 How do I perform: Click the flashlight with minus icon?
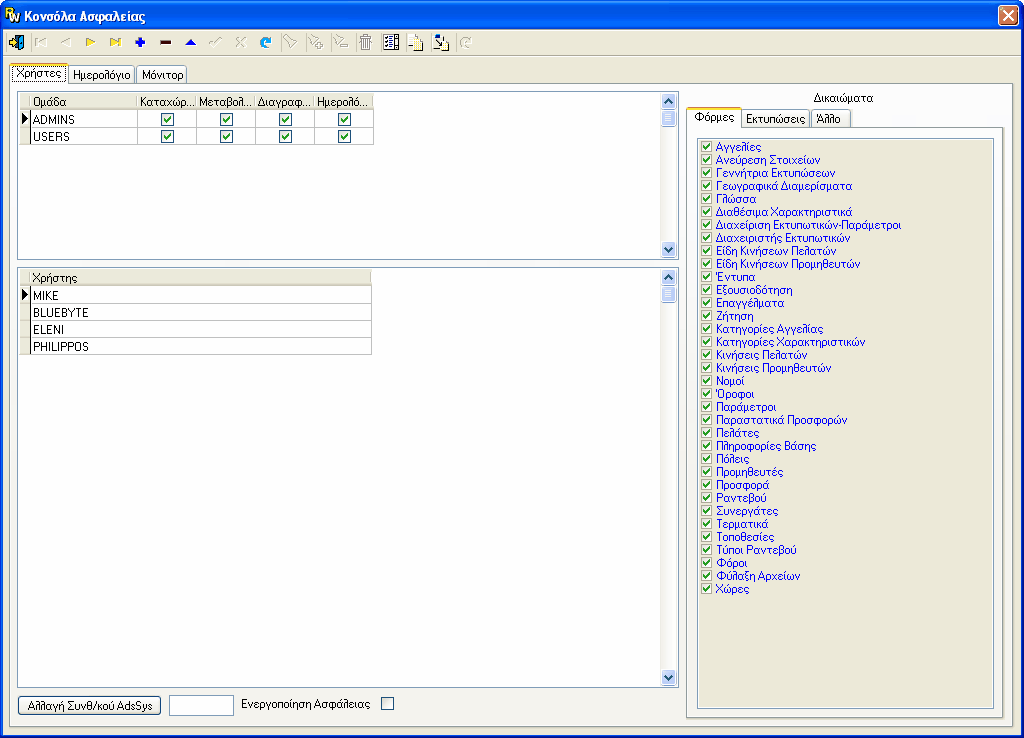[340, 42]
